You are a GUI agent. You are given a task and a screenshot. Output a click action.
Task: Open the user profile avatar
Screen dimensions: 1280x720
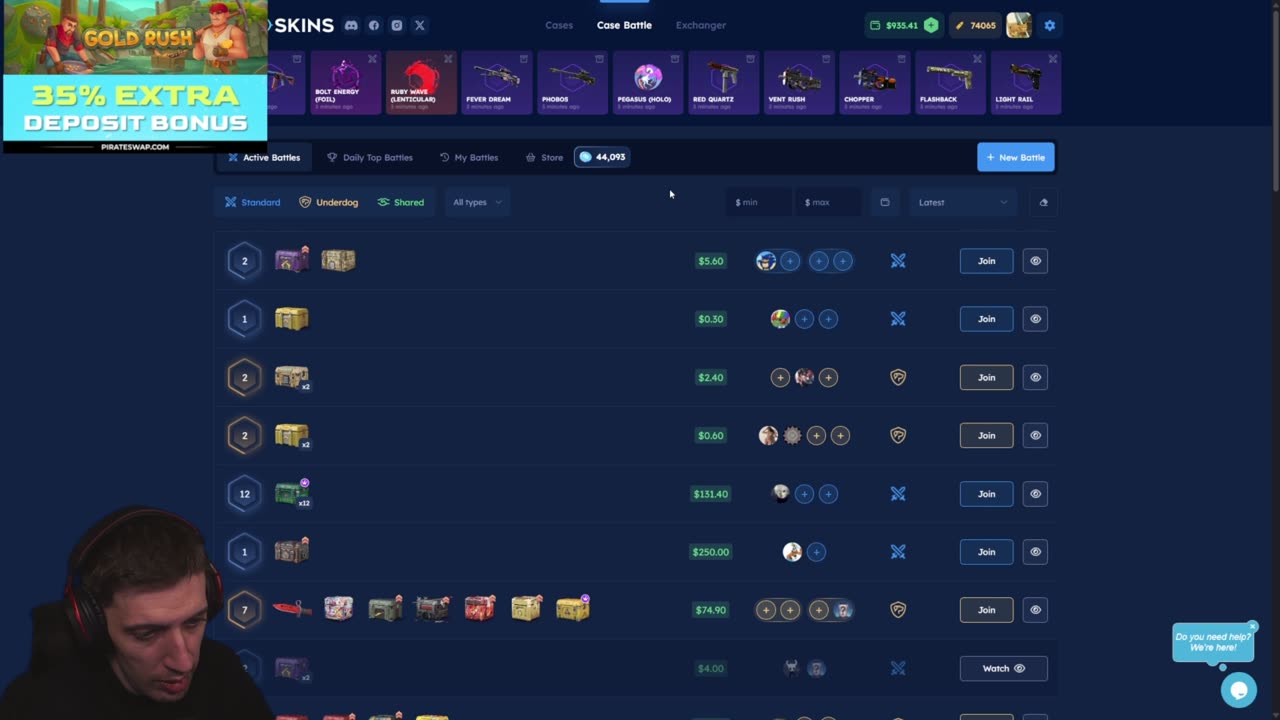click(1019, 25)
